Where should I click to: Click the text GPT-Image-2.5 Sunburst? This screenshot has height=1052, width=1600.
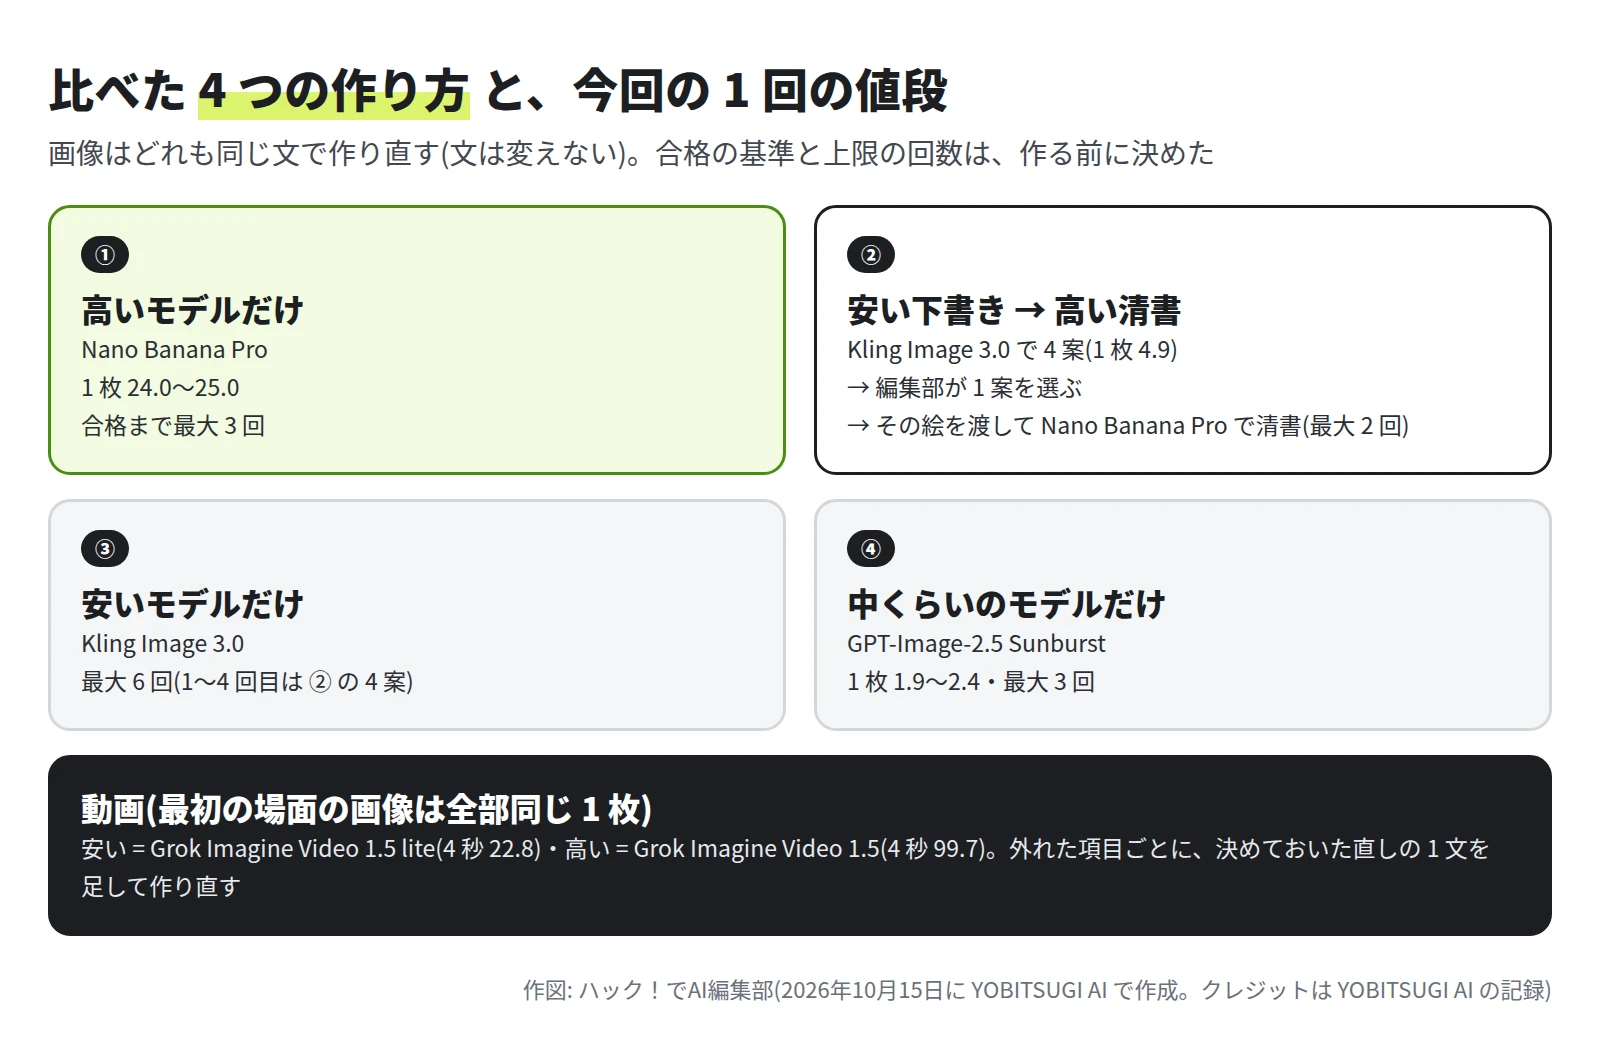(x=976, y=644)
